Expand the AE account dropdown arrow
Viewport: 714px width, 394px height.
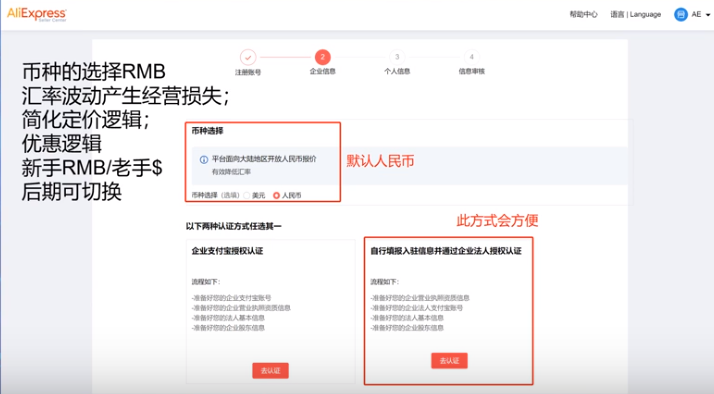[708, 15]
